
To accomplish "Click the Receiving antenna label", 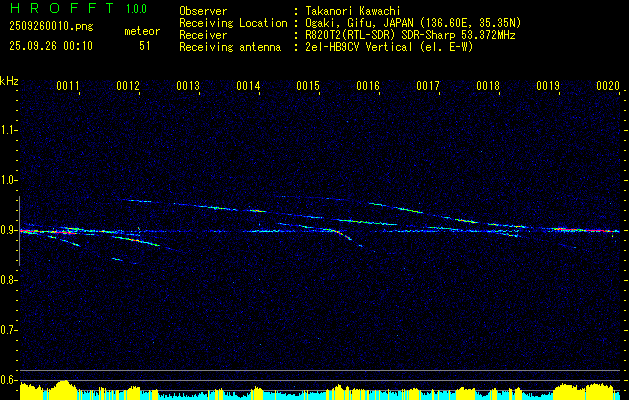I will 230,47.
